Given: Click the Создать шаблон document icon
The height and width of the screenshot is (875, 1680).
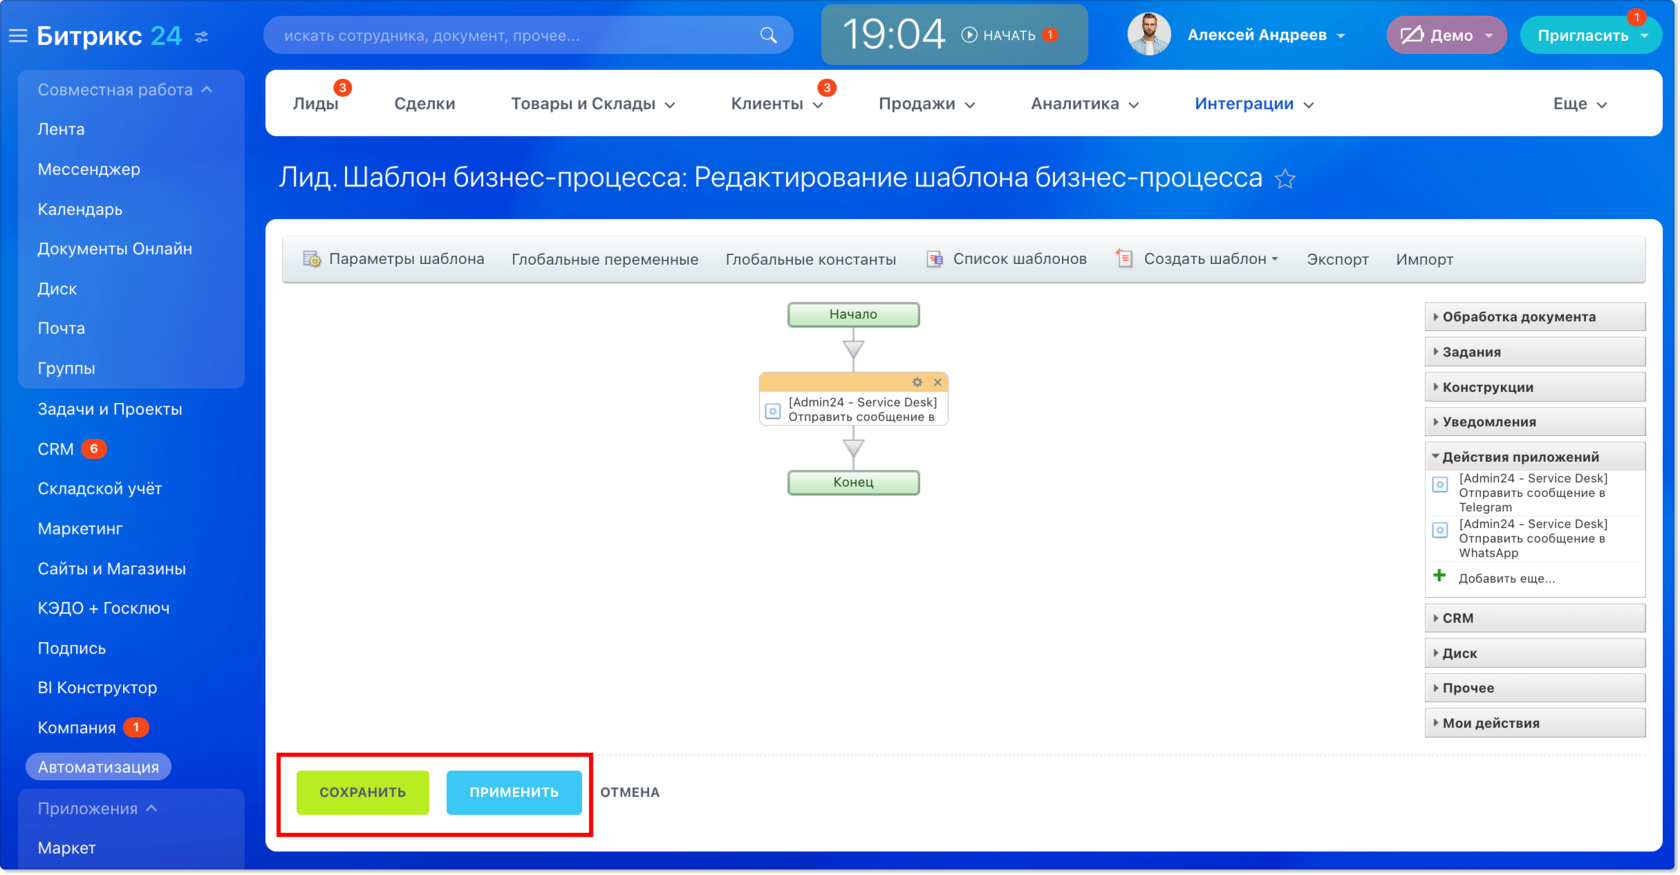Looking at the screenshot, I should [x=1125, y=258].
